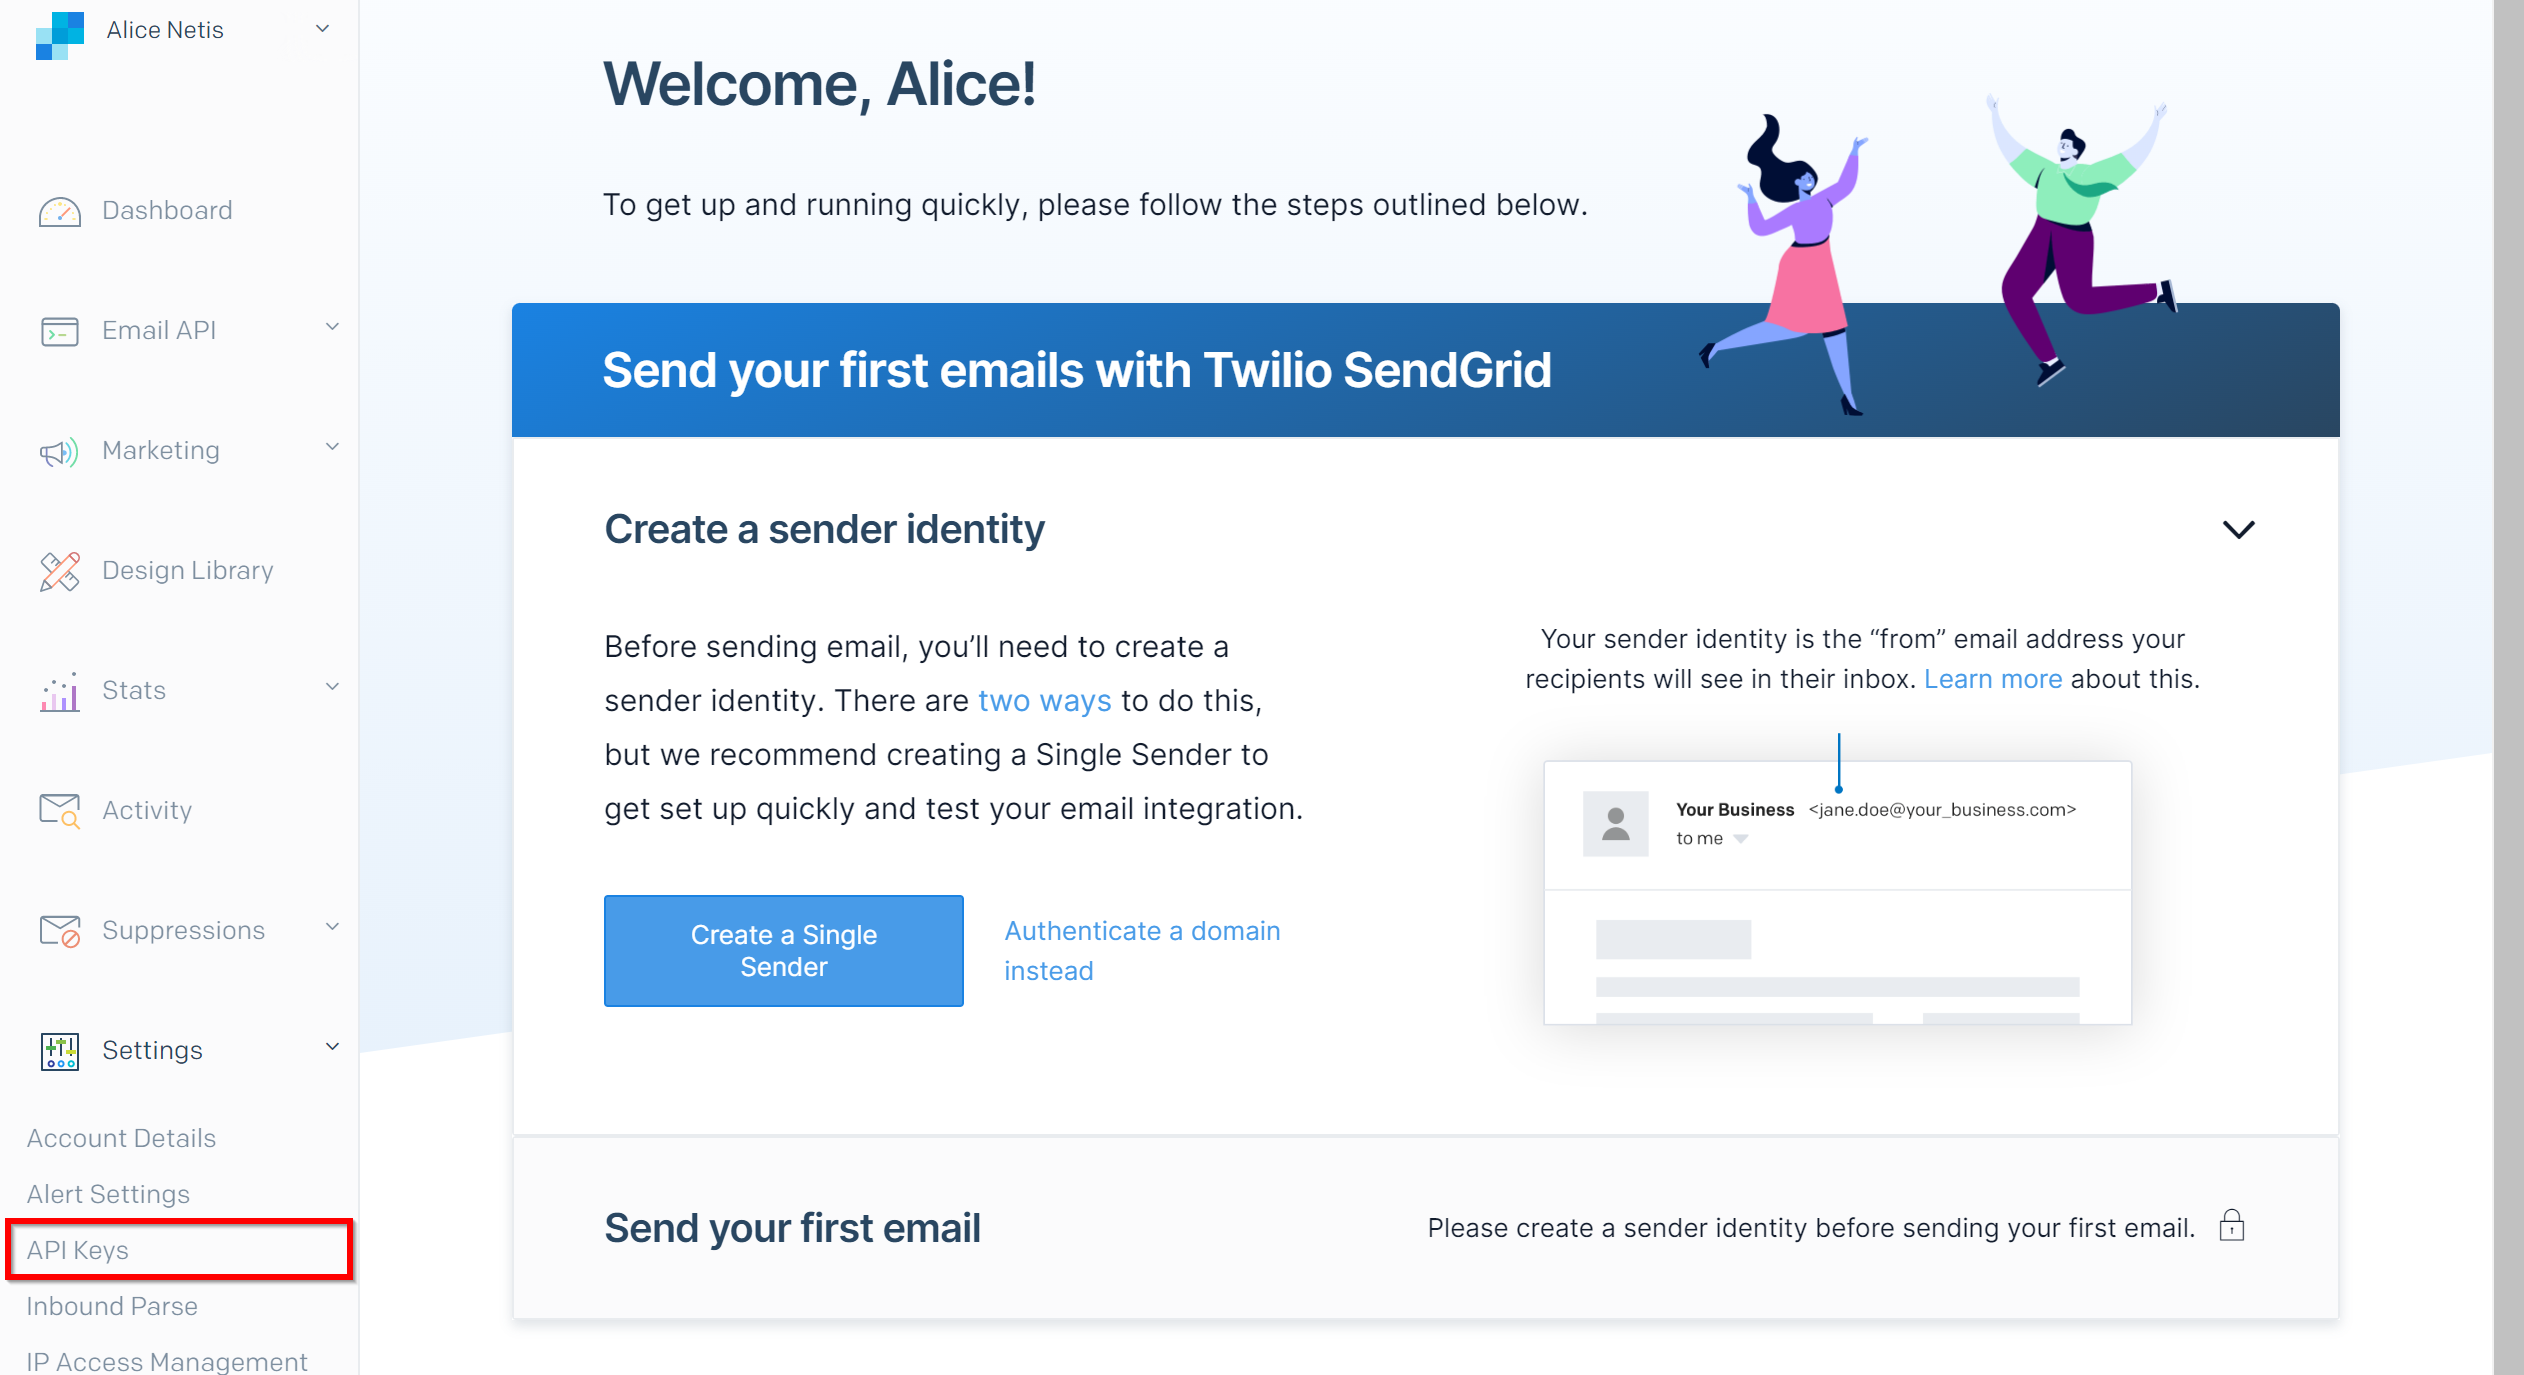Click the two ways hyperlink
The height and width of the screenshot is (1375, 2524).
coord(1044,699)
